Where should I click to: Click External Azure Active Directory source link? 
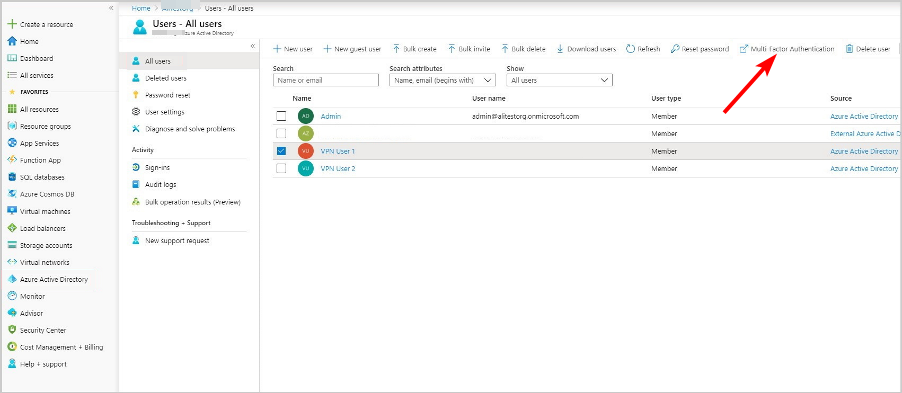pyautogui.click(x=866, y=133)
